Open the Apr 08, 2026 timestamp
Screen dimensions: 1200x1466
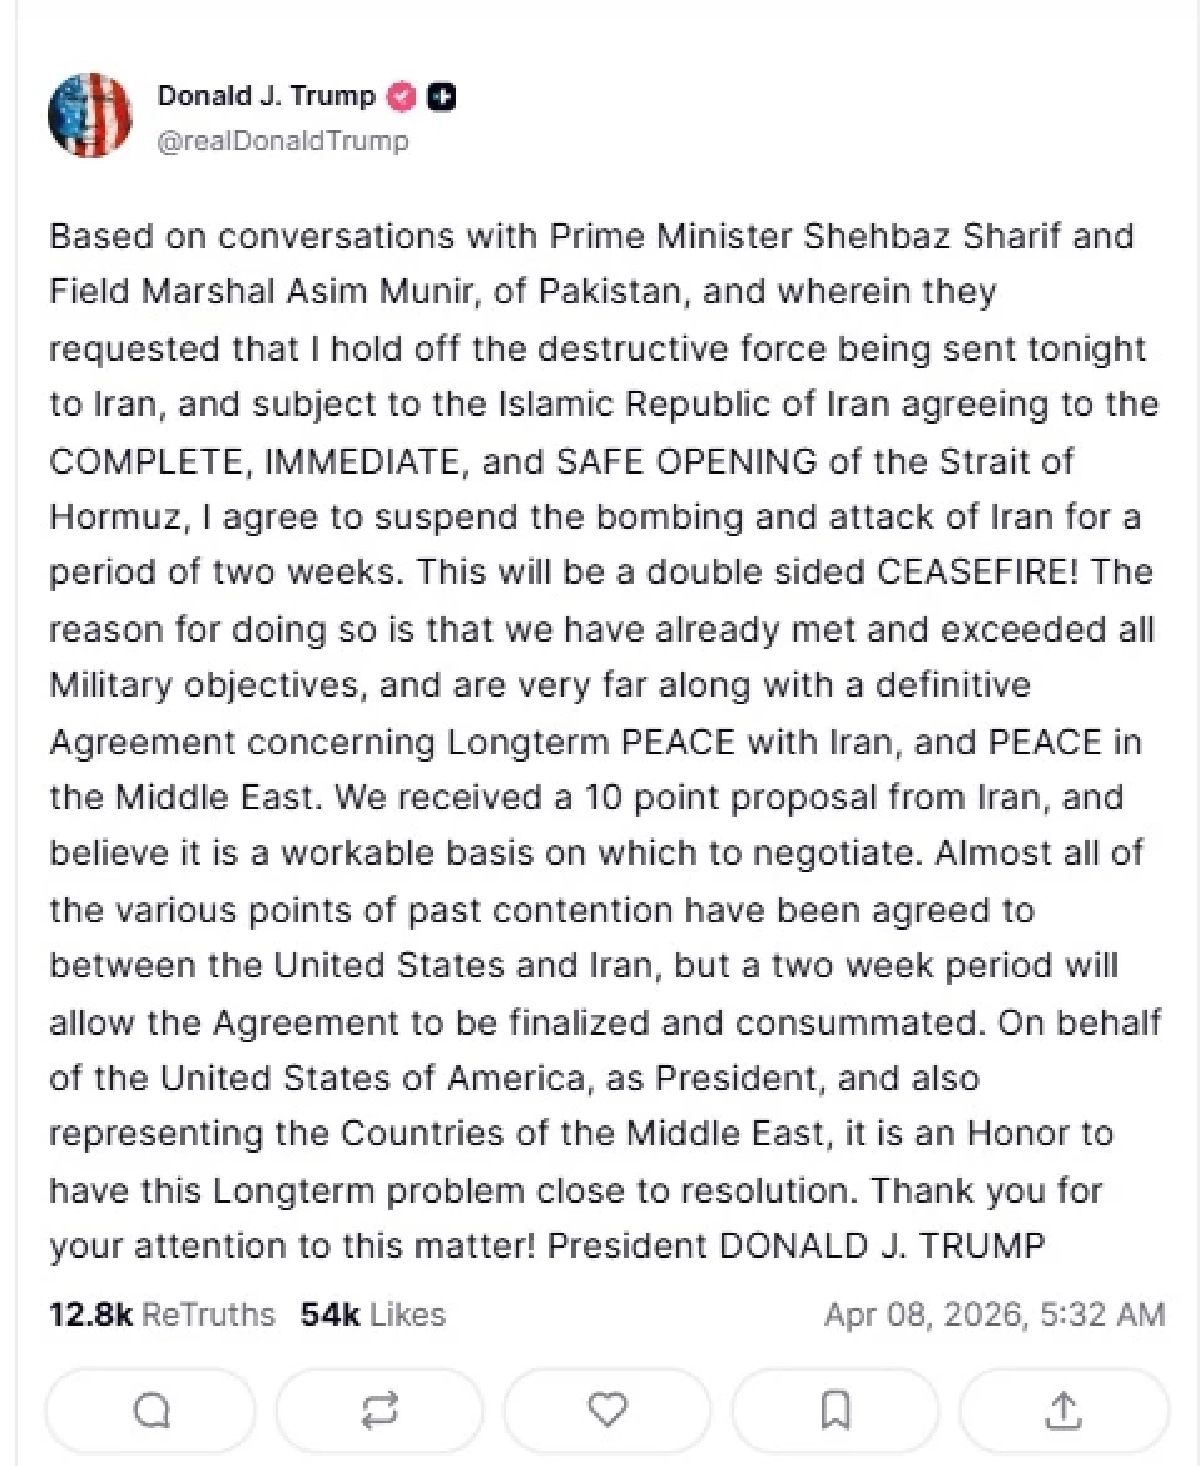coord(994,1314)
